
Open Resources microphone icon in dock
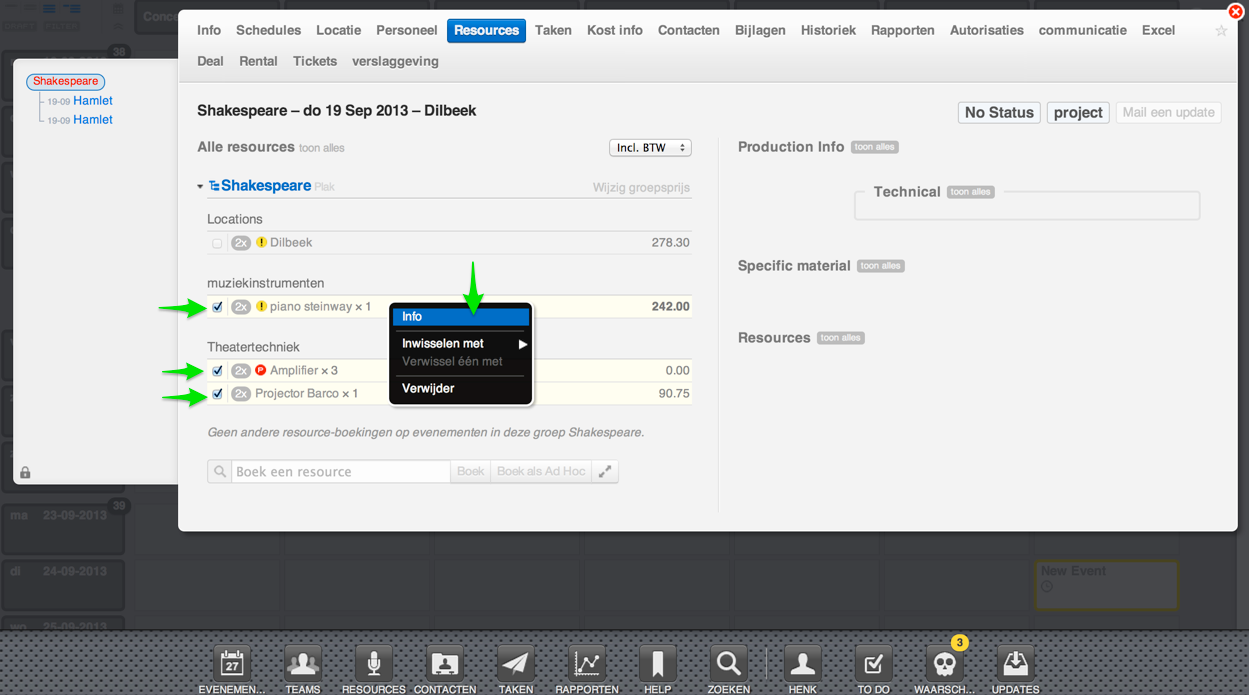point(373,664)
